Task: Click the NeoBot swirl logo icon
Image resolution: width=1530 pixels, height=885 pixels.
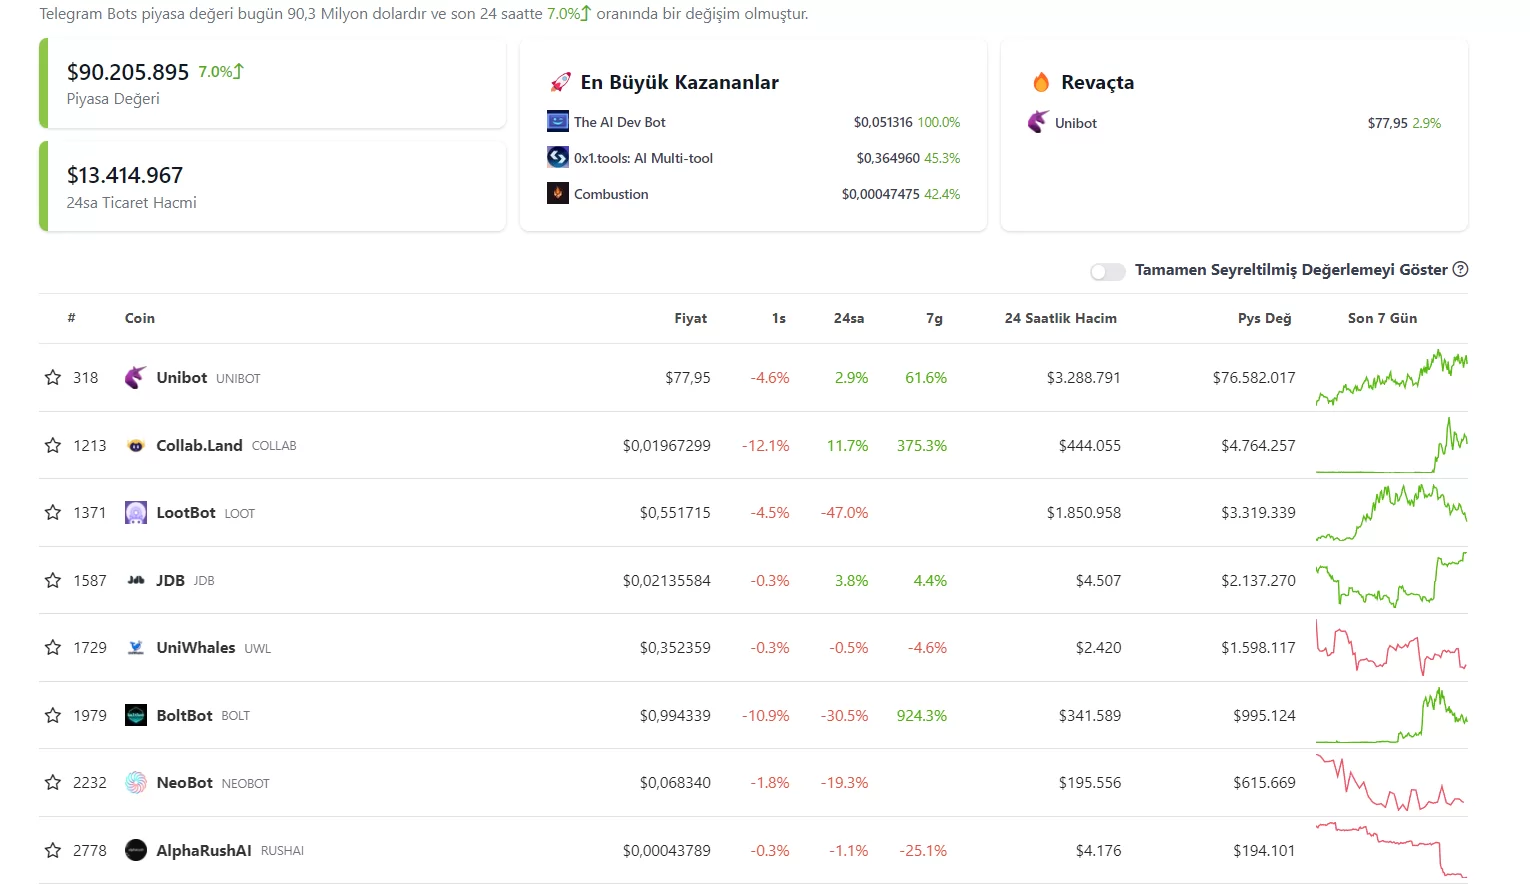Action: coord(136,782)
